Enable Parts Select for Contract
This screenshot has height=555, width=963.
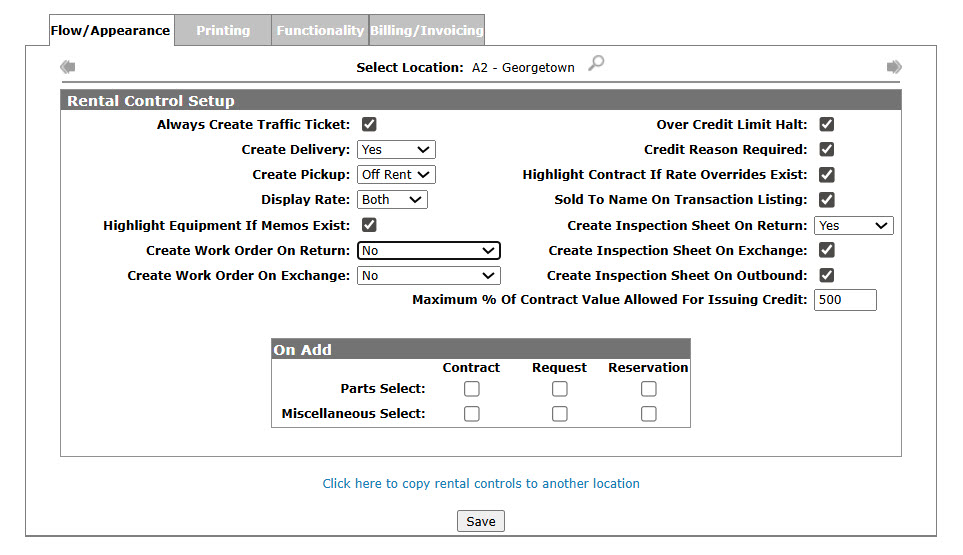pos(472,389)
